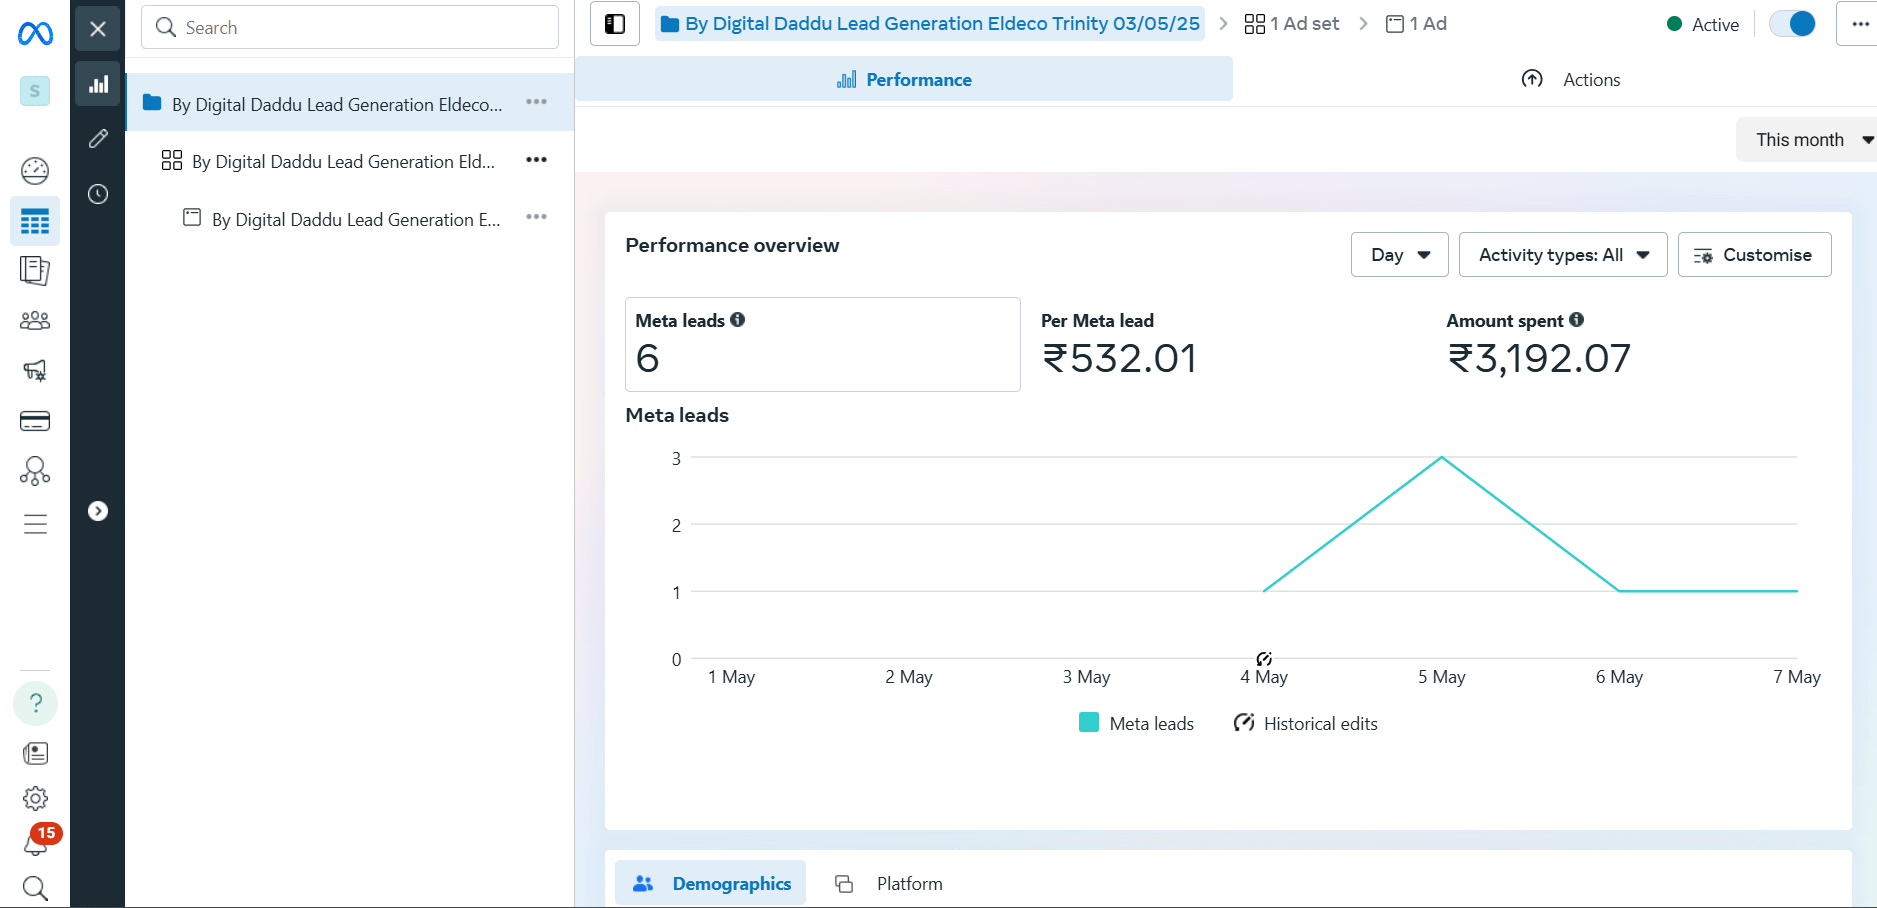Click info icon next to Meta leads
Viewport: 1877px width, 908px height.
pyautogui.click(x=738, y=320)
